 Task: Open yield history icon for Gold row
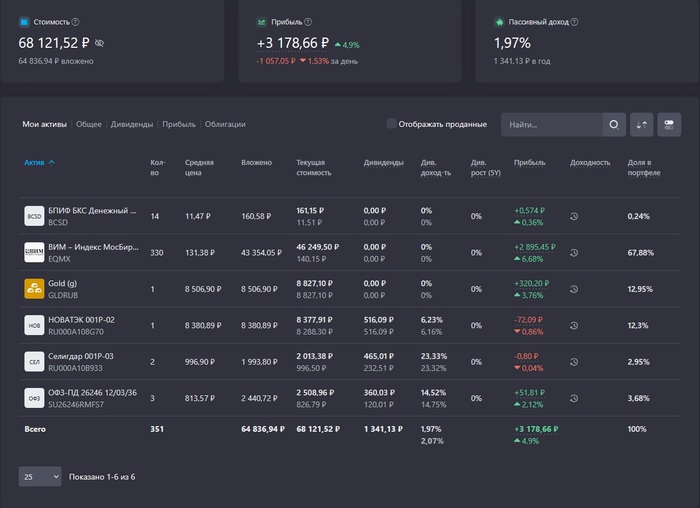(575, 289)
